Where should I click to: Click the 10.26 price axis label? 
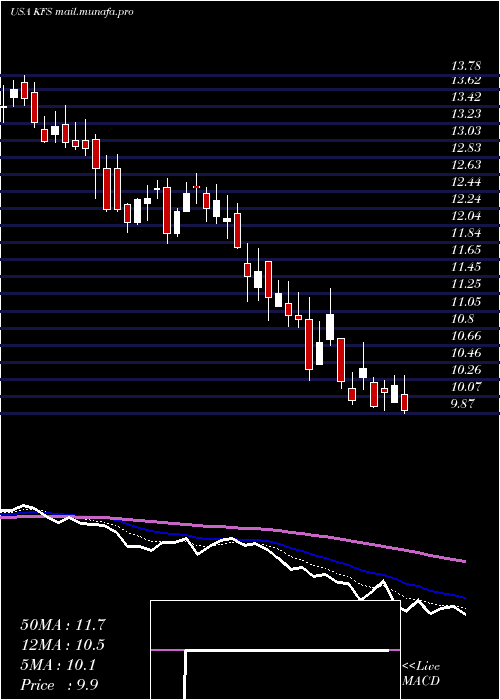click(466, 370)
